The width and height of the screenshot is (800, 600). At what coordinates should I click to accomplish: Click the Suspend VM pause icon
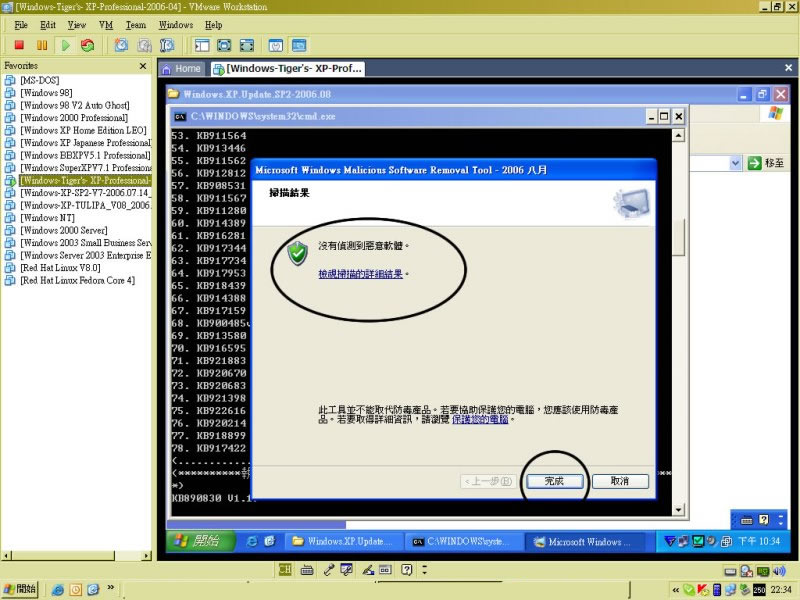pyautogui.click(x=42, y=45)
